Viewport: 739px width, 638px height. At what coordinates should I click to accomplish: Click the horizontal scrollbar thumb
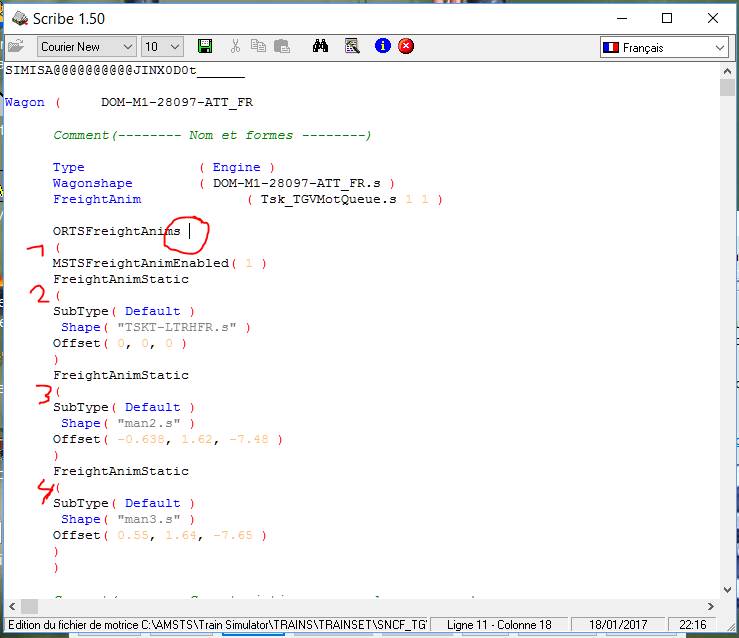[x=29, y=606]
